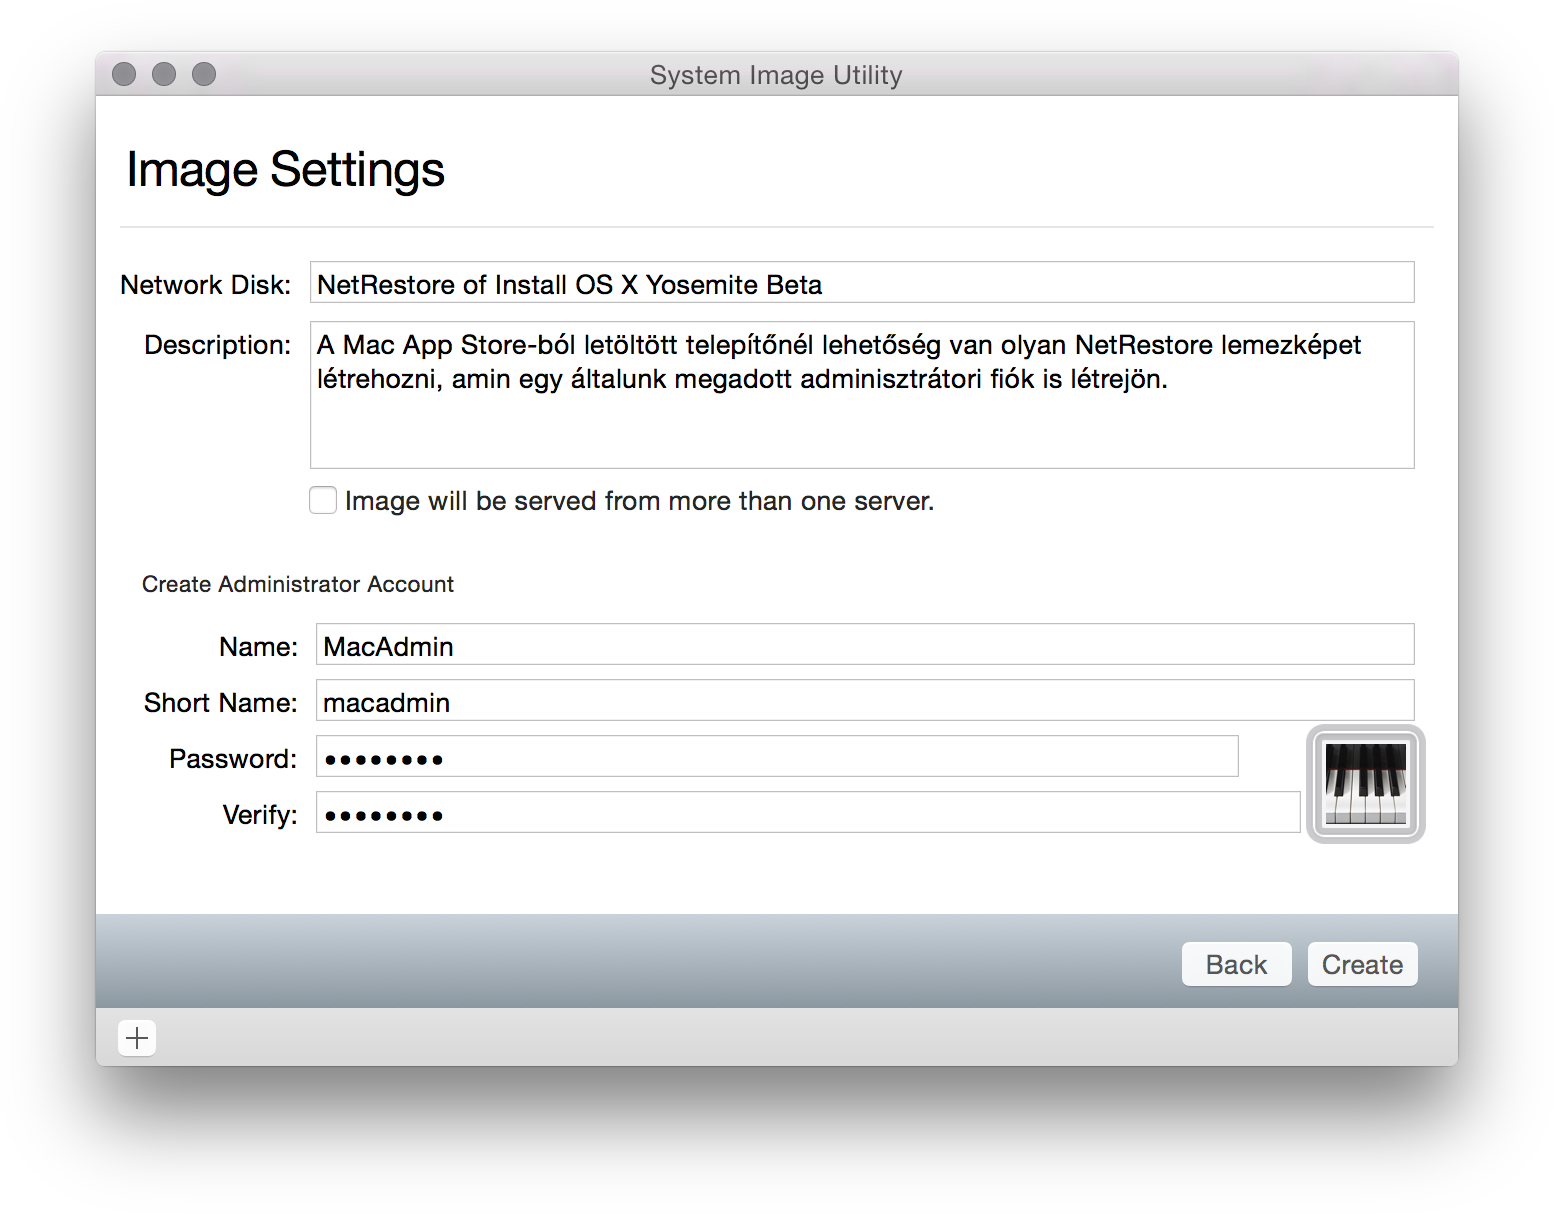Click the Short Name field with macadmin
1554x1214 pixels.
[x=865, y=700]
